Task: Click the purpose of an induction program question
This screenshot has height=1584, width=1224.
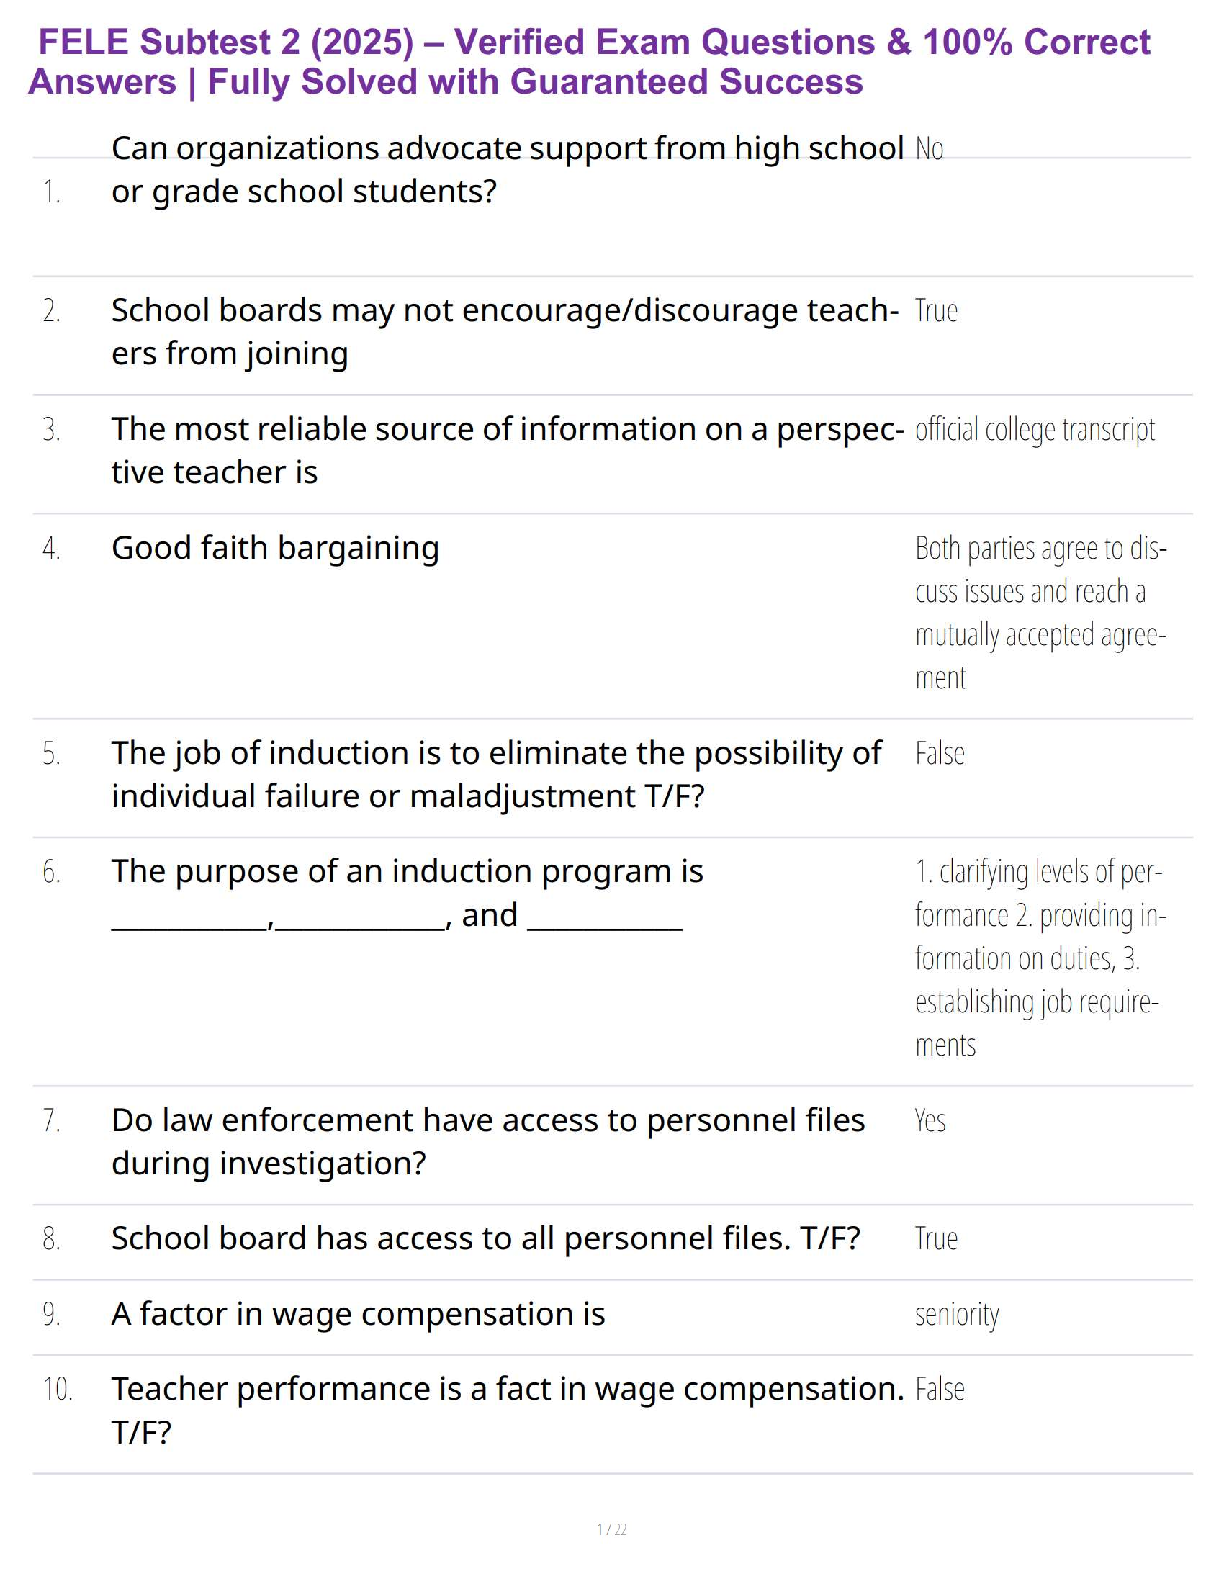Action: [x=407, y=893]
